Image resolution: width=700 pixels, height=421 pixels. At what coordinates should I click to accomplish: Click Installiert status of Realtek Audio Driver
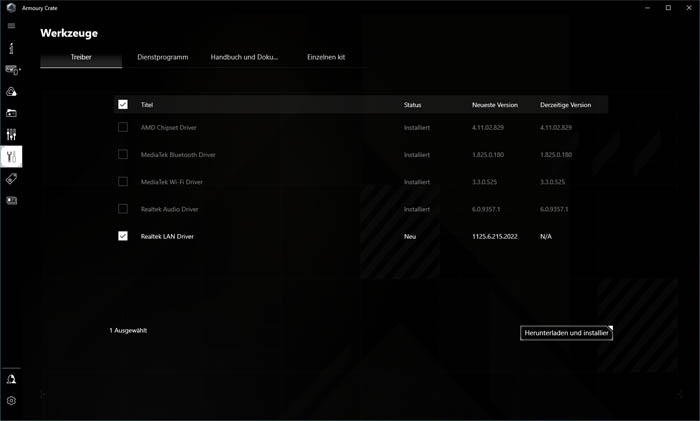point(417,209)
